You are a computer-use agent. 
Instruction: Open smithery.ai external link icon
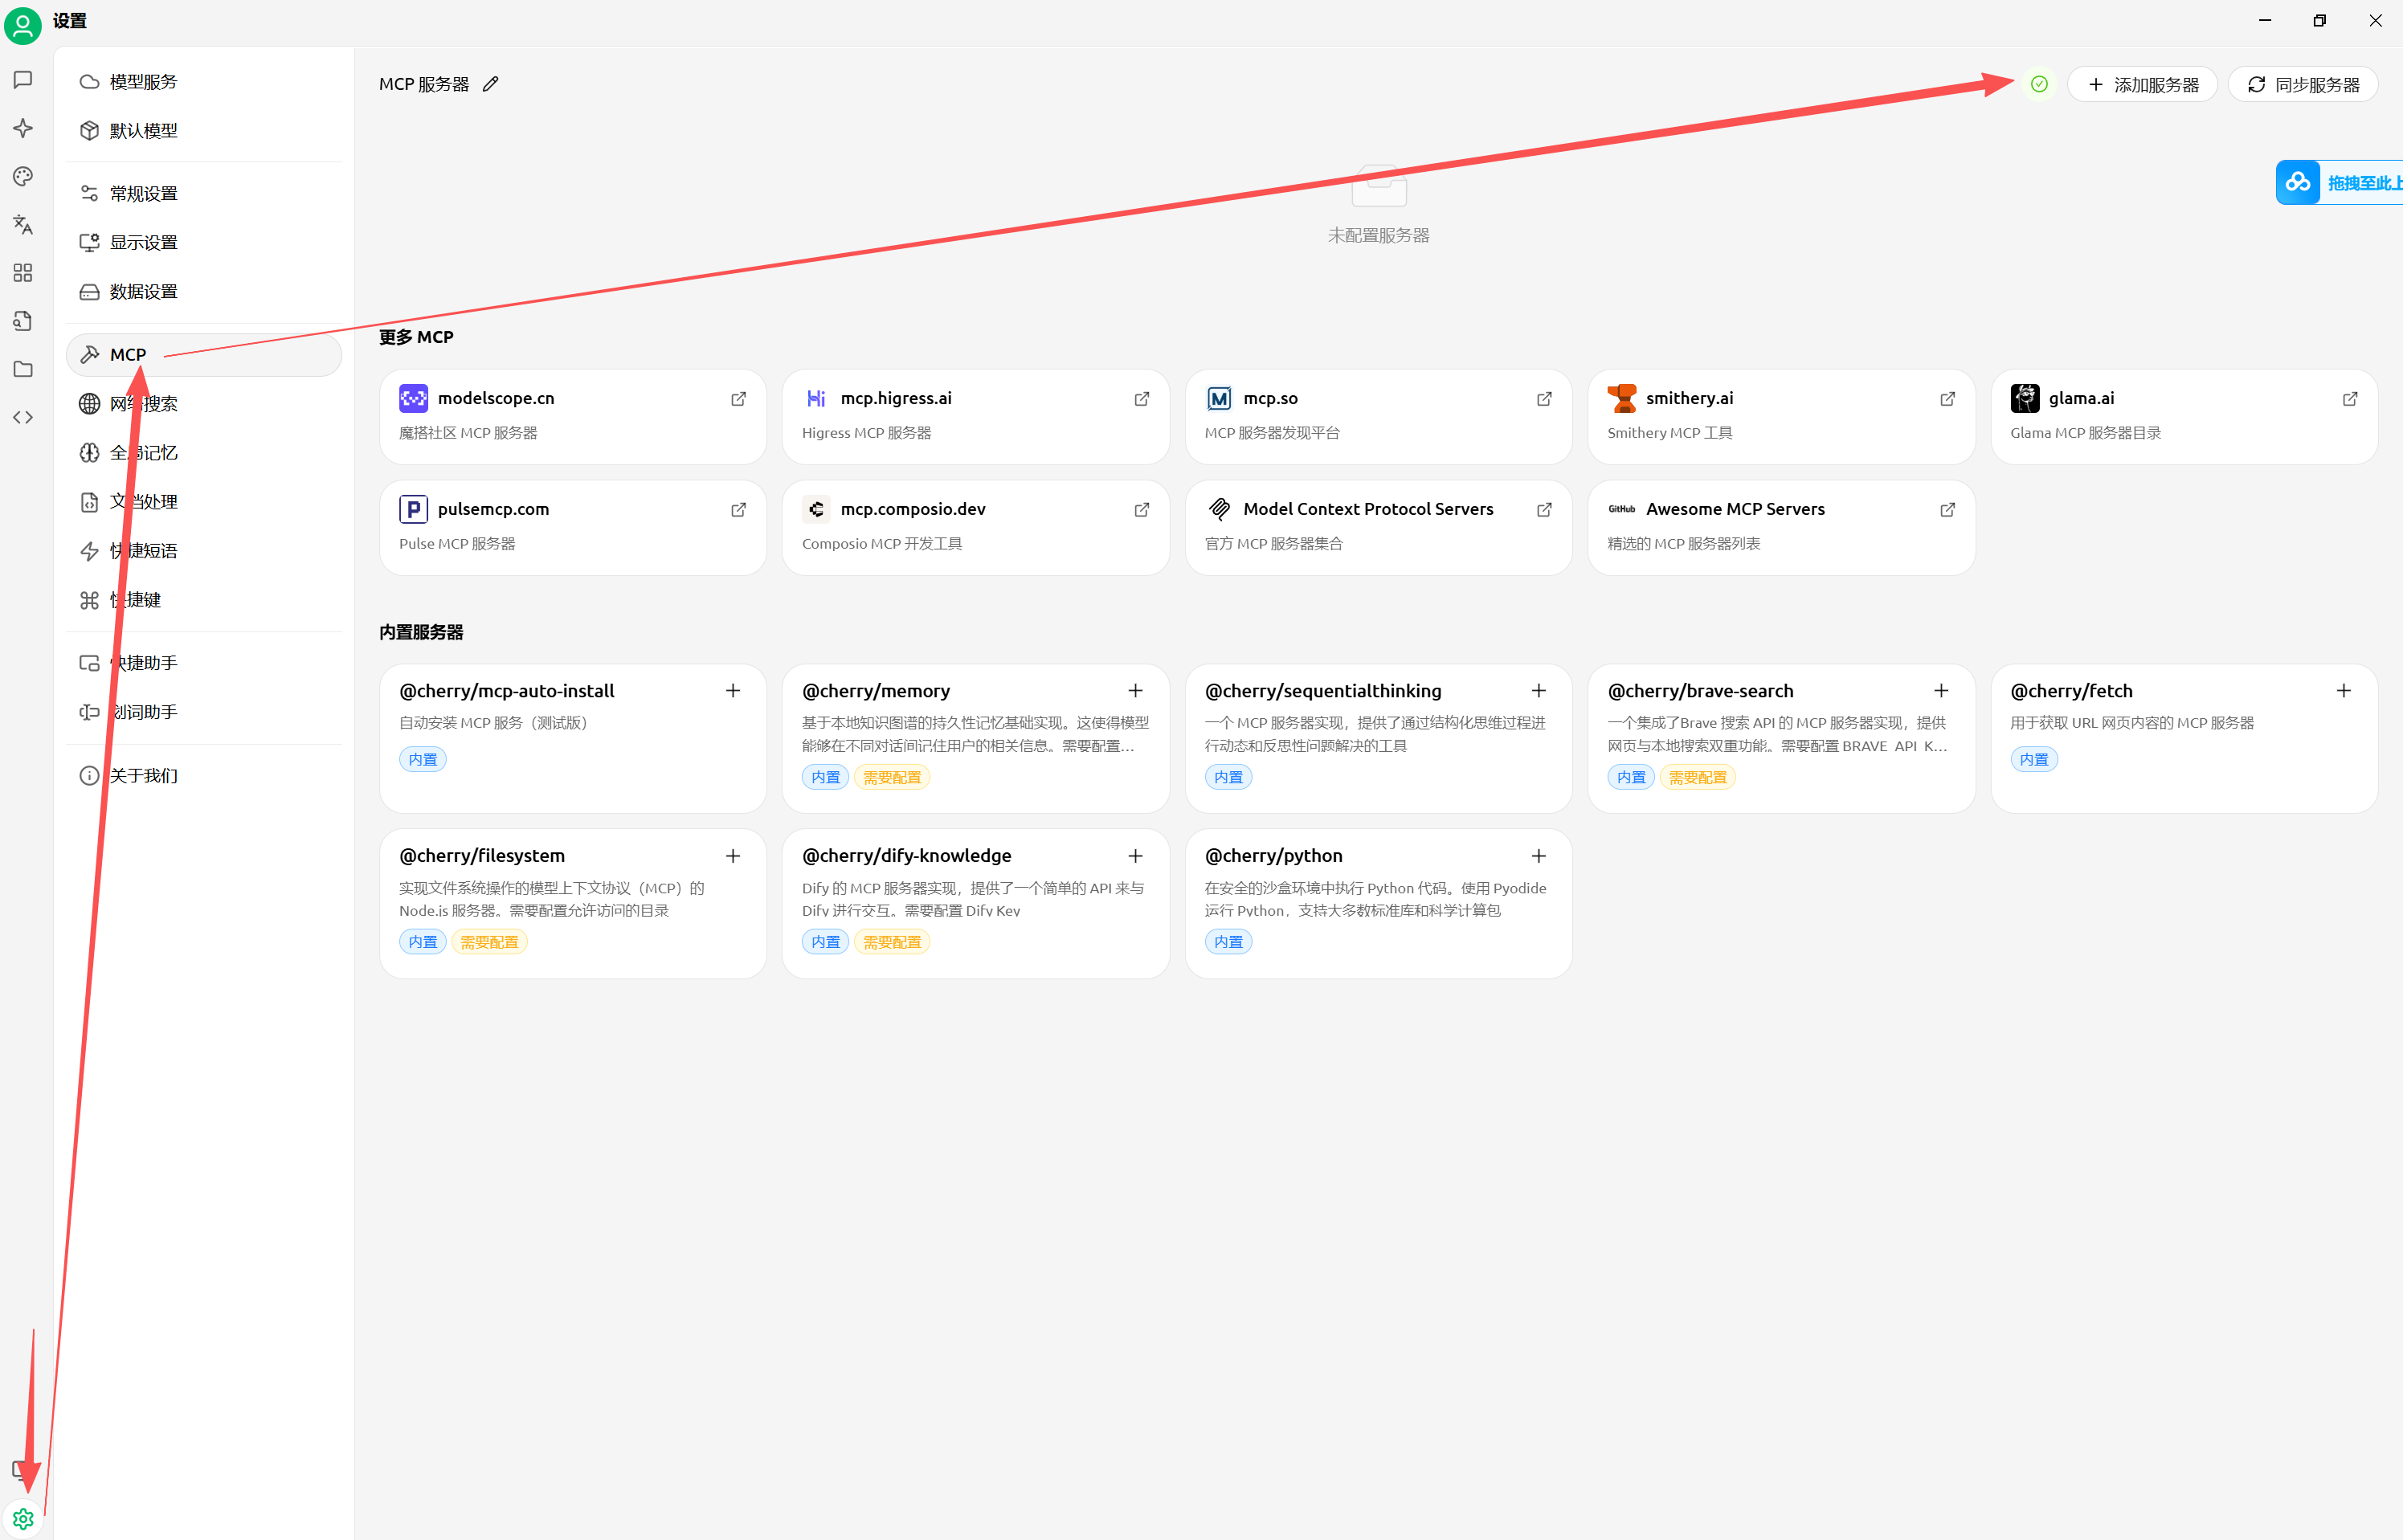[1947, 398]
